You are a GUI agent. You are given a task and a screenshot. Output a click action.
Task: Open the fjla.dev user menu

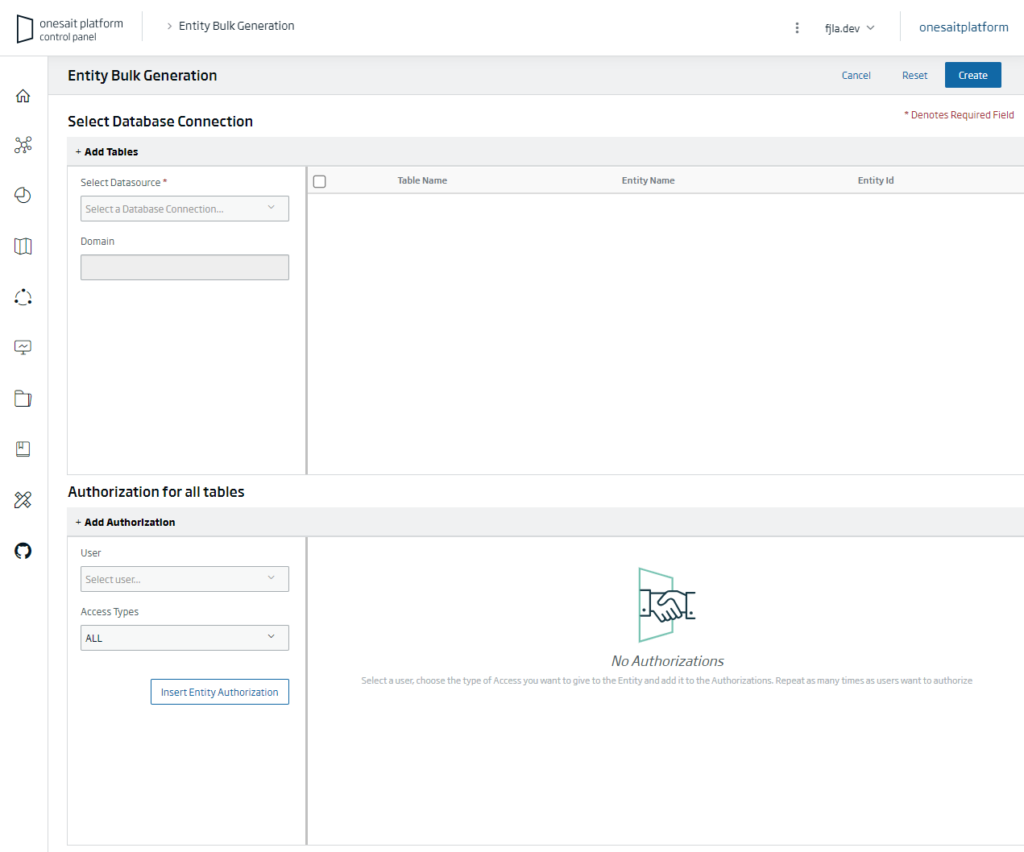[x=849, y=28]
